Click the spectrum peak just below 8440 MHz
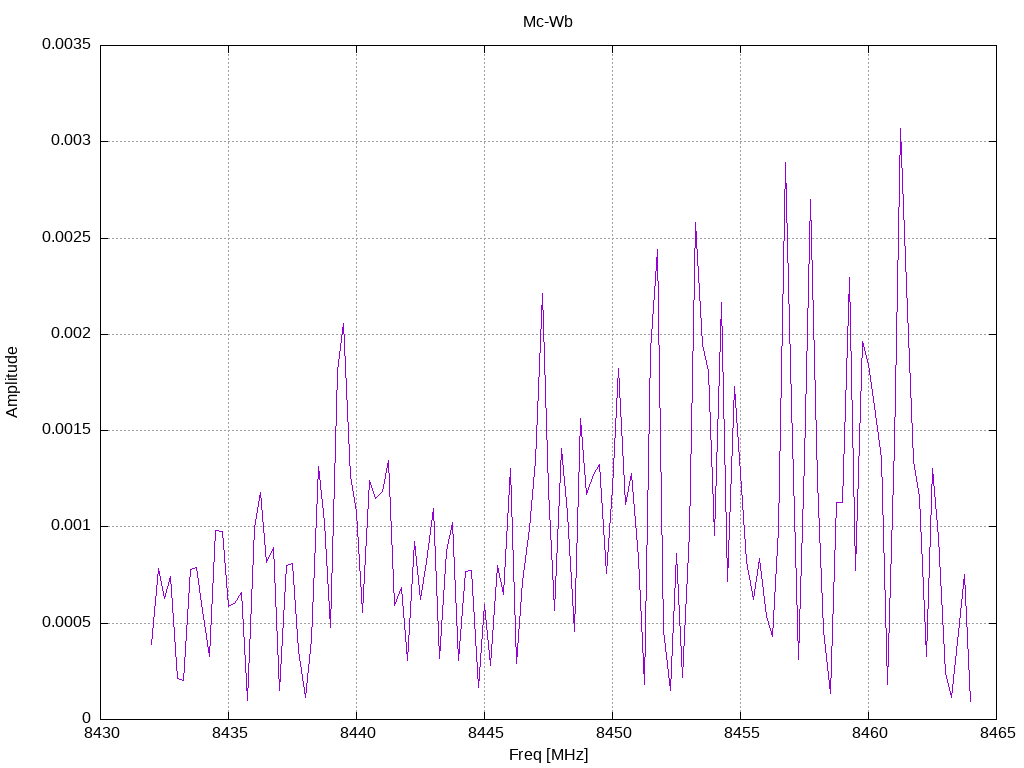Image resolution: width=1024 pixels, height=768 pixels. point(344,325)
